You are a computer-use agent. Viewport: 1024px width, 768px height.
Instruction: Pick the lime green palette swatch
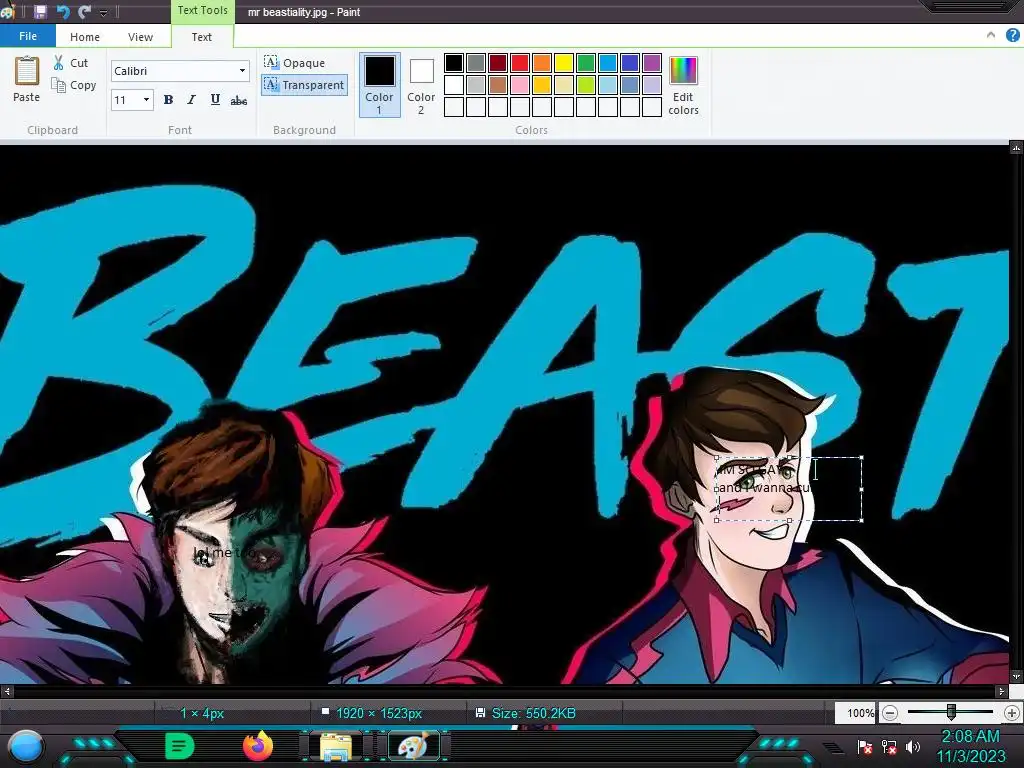tap(586, 85)
